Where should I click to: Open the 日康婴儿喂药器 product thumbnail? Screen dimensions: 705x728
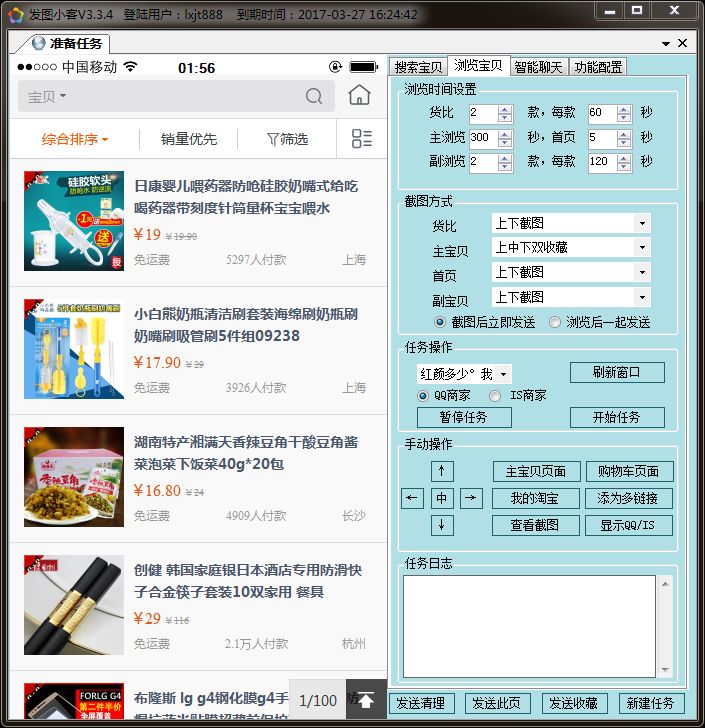[x=74, y=221]
